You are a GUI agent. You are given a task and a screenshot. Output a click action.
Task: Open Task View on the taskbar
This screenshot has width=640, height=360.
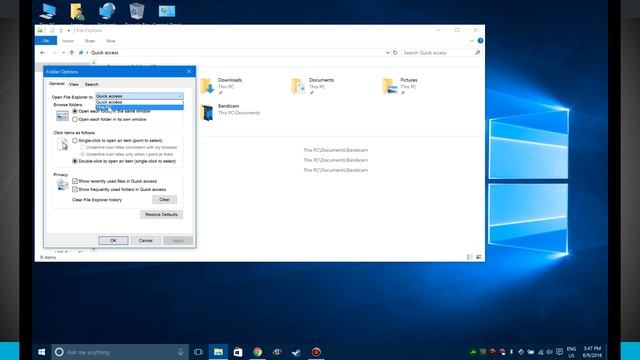[198, 352]
